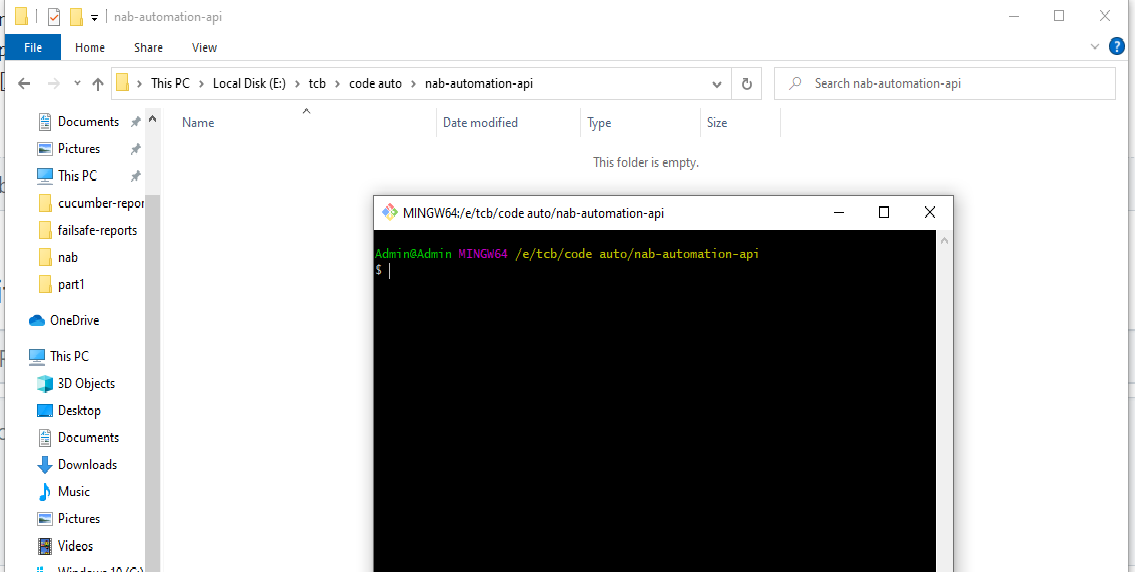1135x572 pixels.
Task: Open failsafe-reports folder in sidebar
Action: (x=97, y=231)
